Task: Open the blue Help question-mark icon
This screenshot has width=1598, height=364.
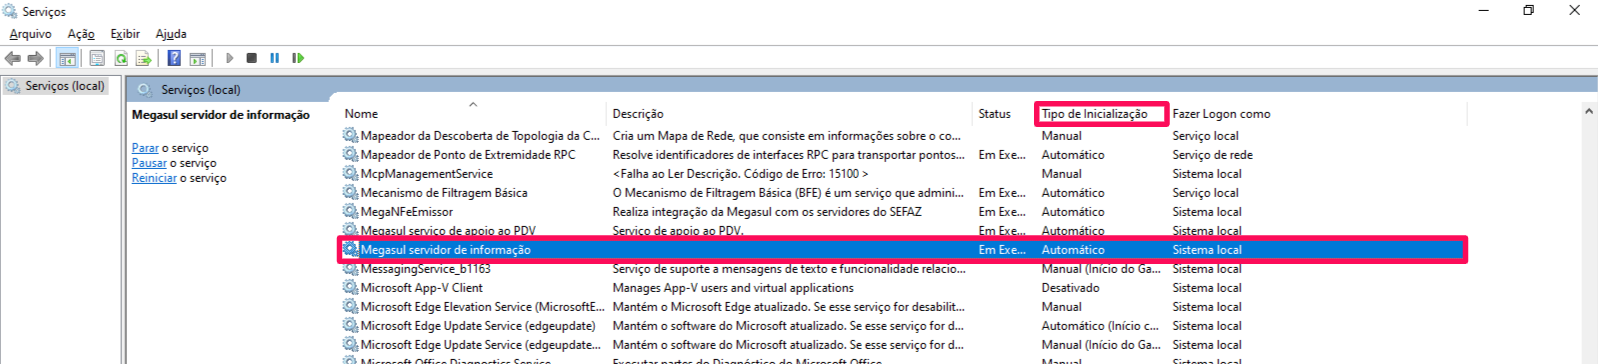Action: point(174,59)
